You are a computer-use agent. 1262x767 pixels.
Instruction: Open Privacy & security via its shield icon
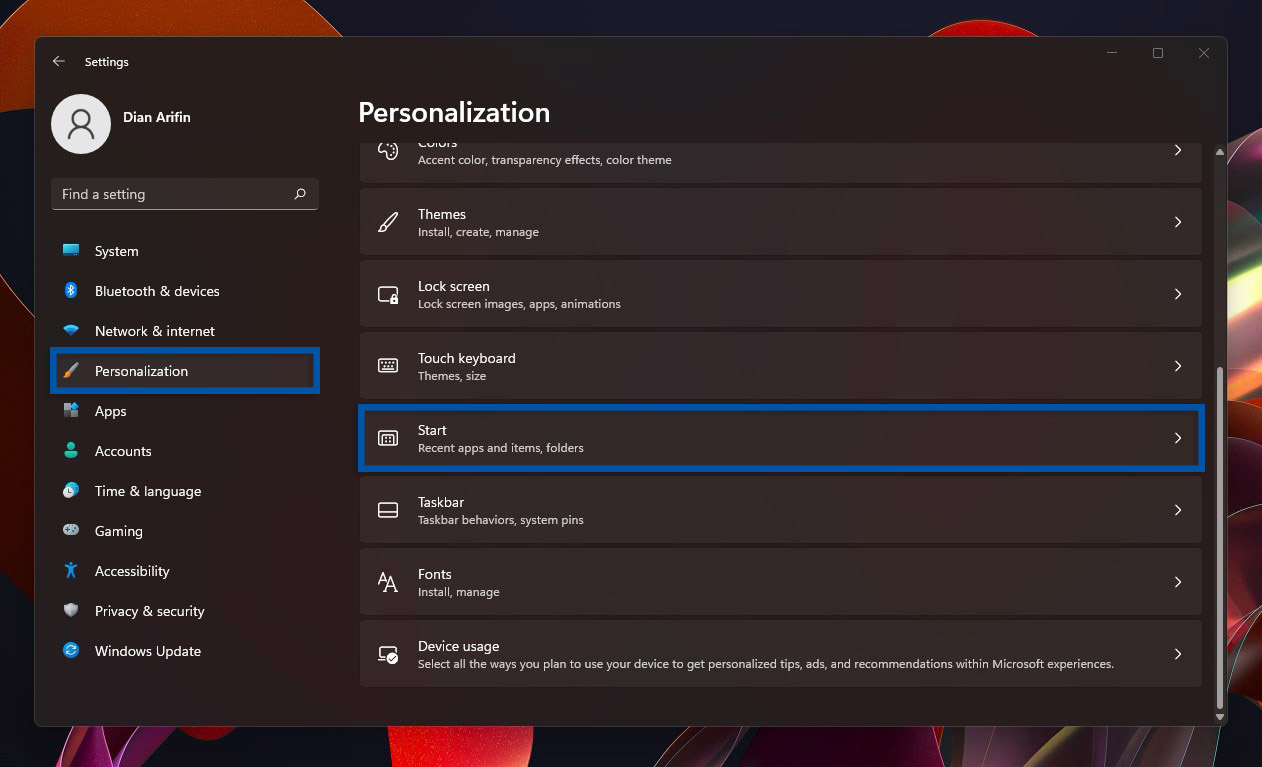click(x=71, y=611)
